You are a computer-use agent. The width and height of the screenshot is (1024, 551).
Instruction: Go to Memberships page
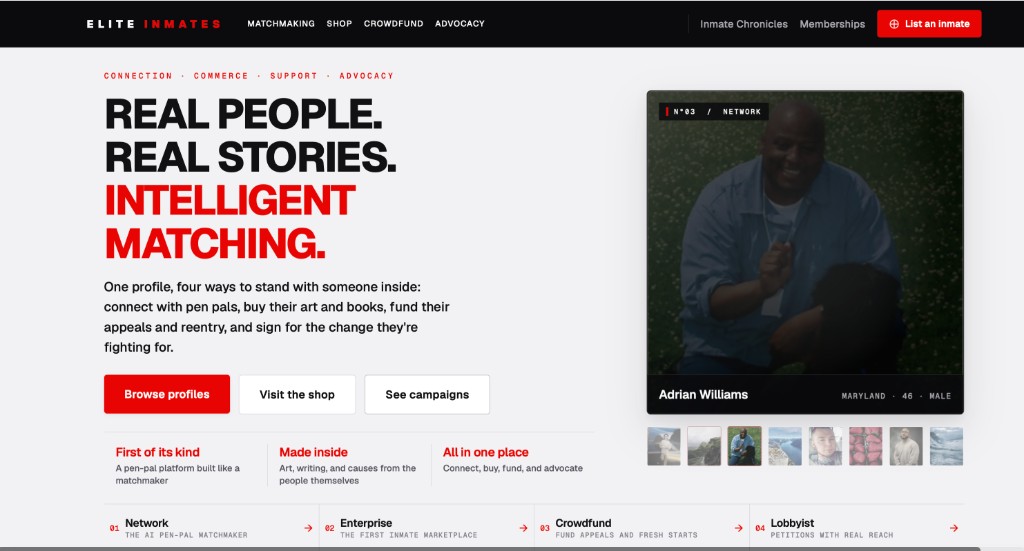(832, 24)
